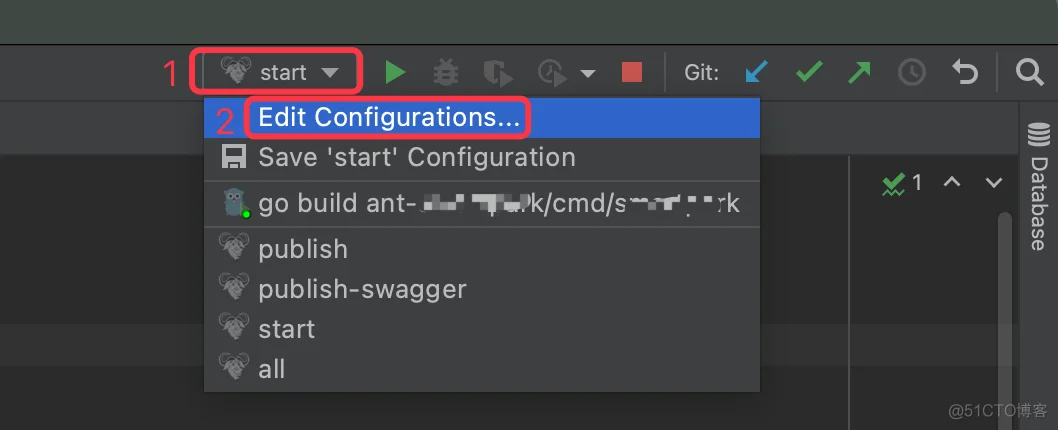Commit changes using green checkmark
1058x430 pixels.
(808, 72)
